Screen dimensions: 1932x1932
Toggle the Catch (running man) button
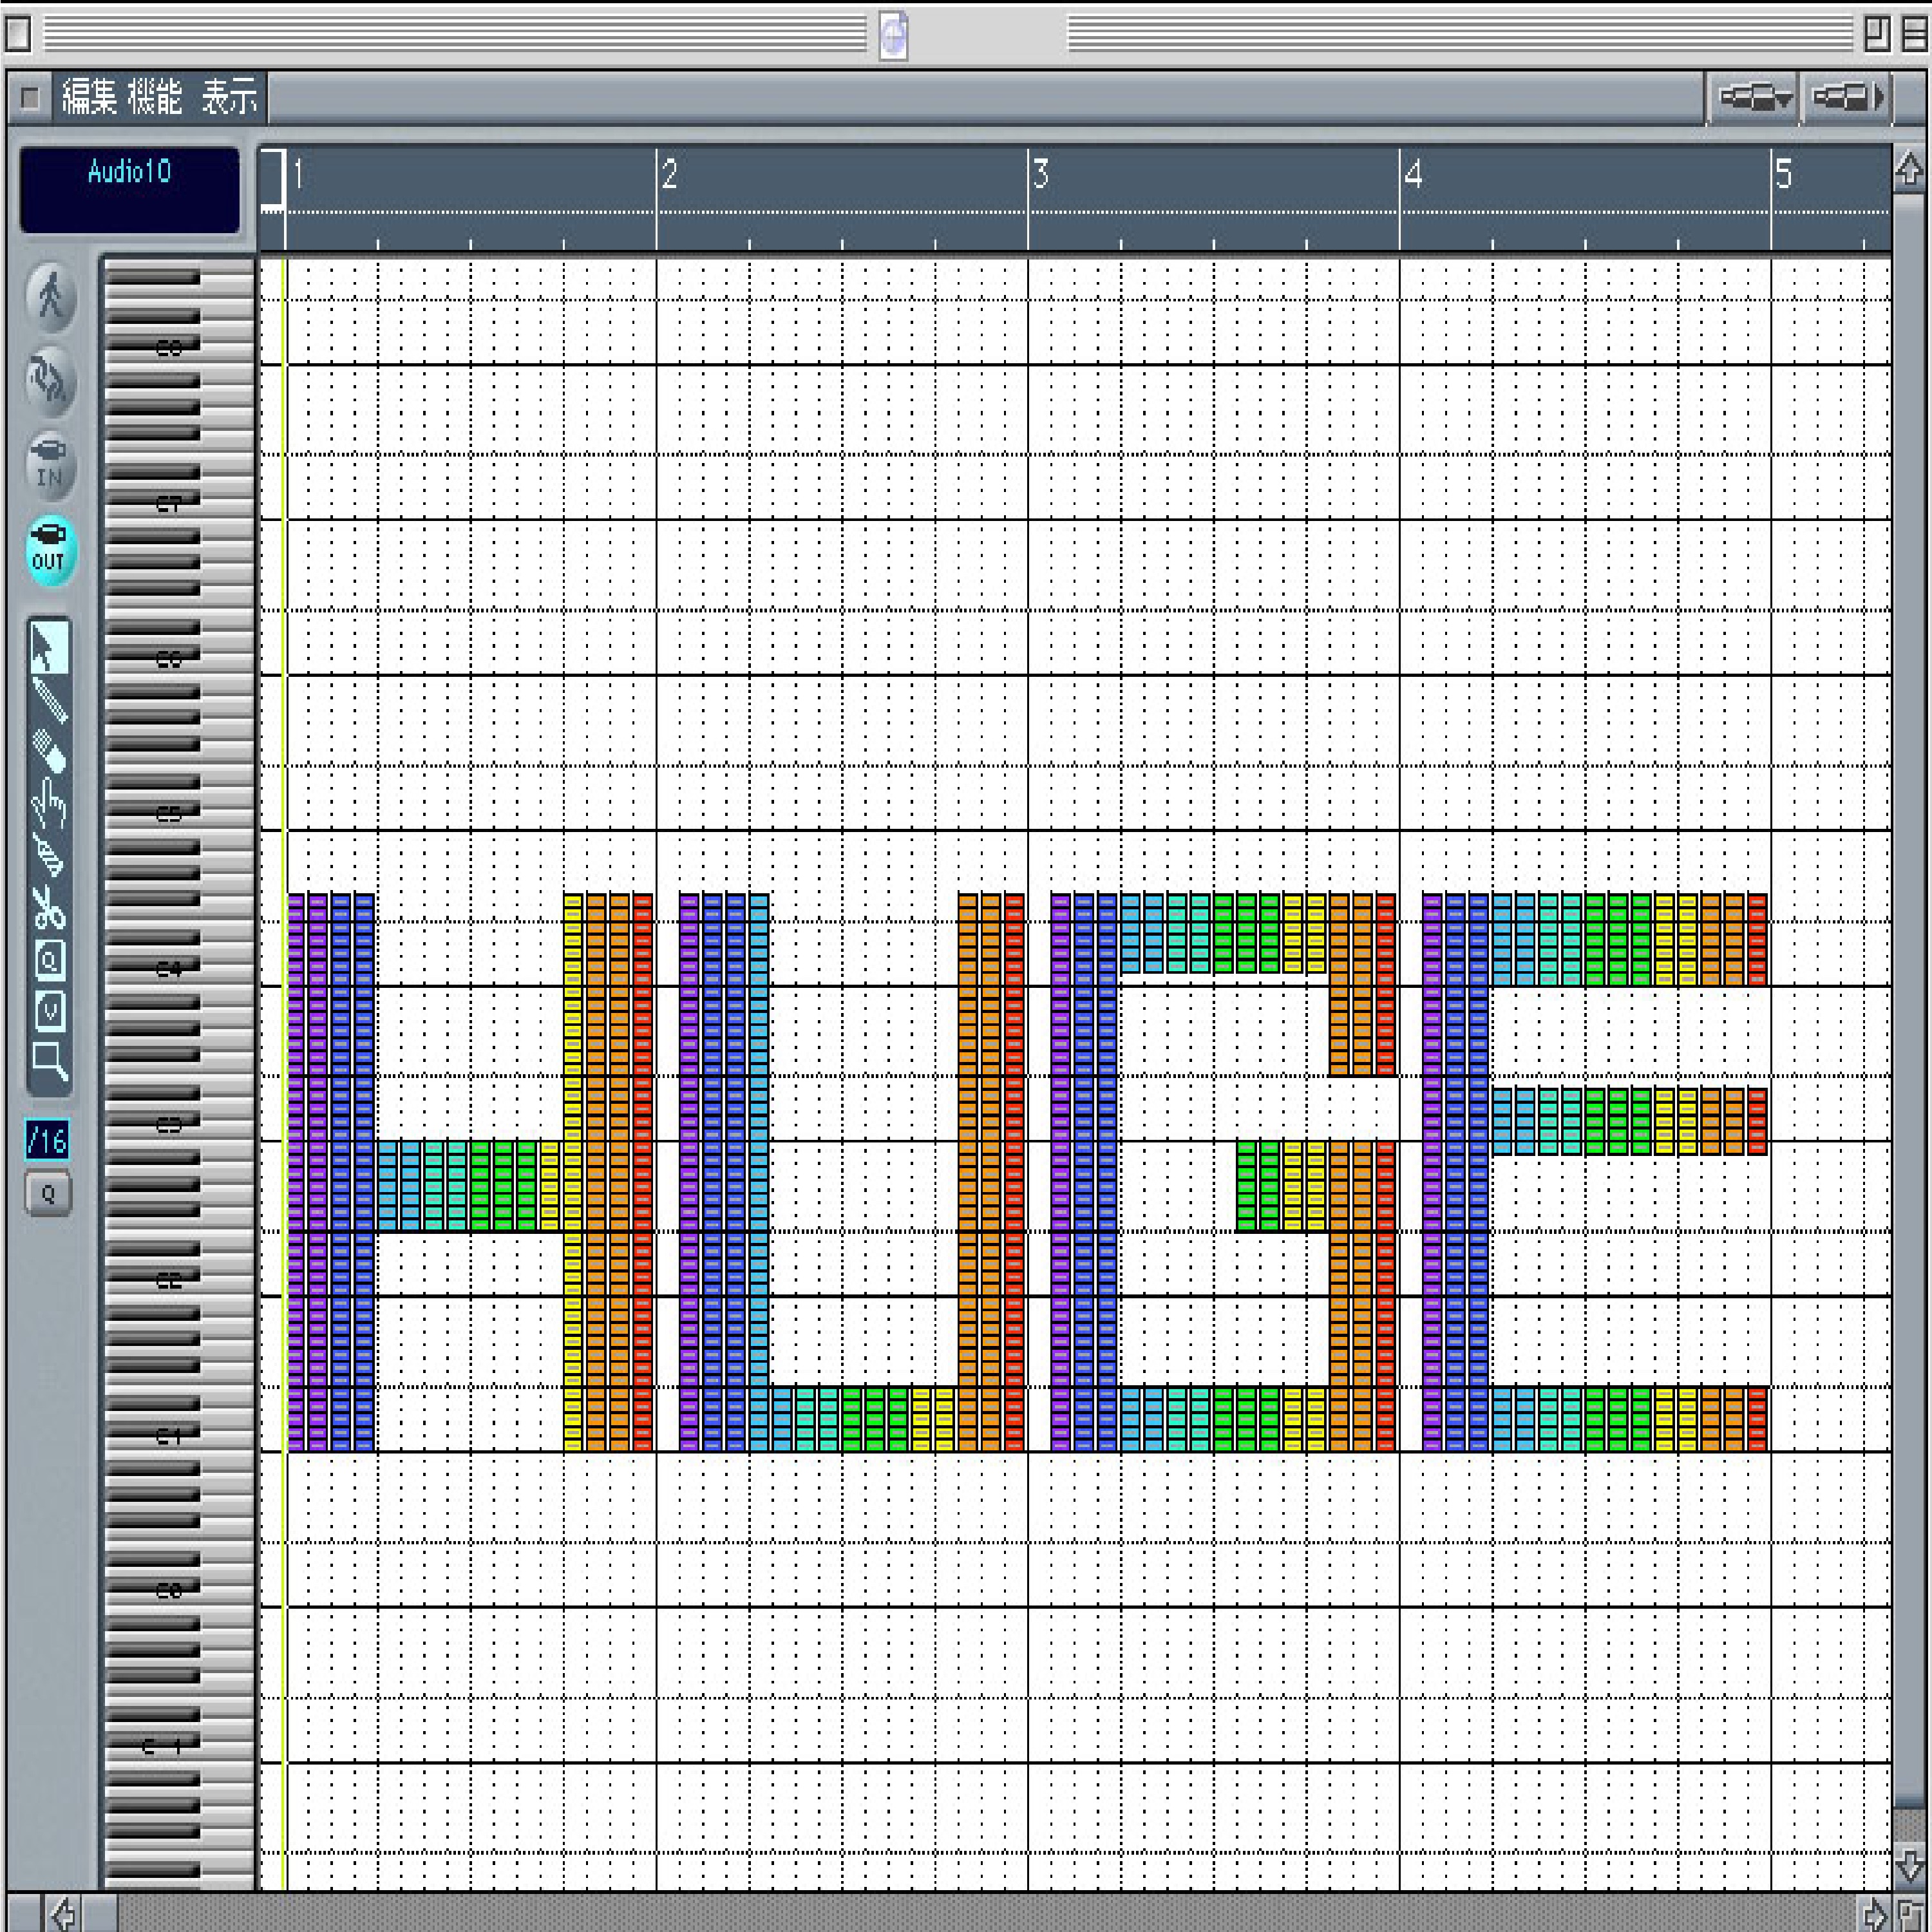[50, 297]
